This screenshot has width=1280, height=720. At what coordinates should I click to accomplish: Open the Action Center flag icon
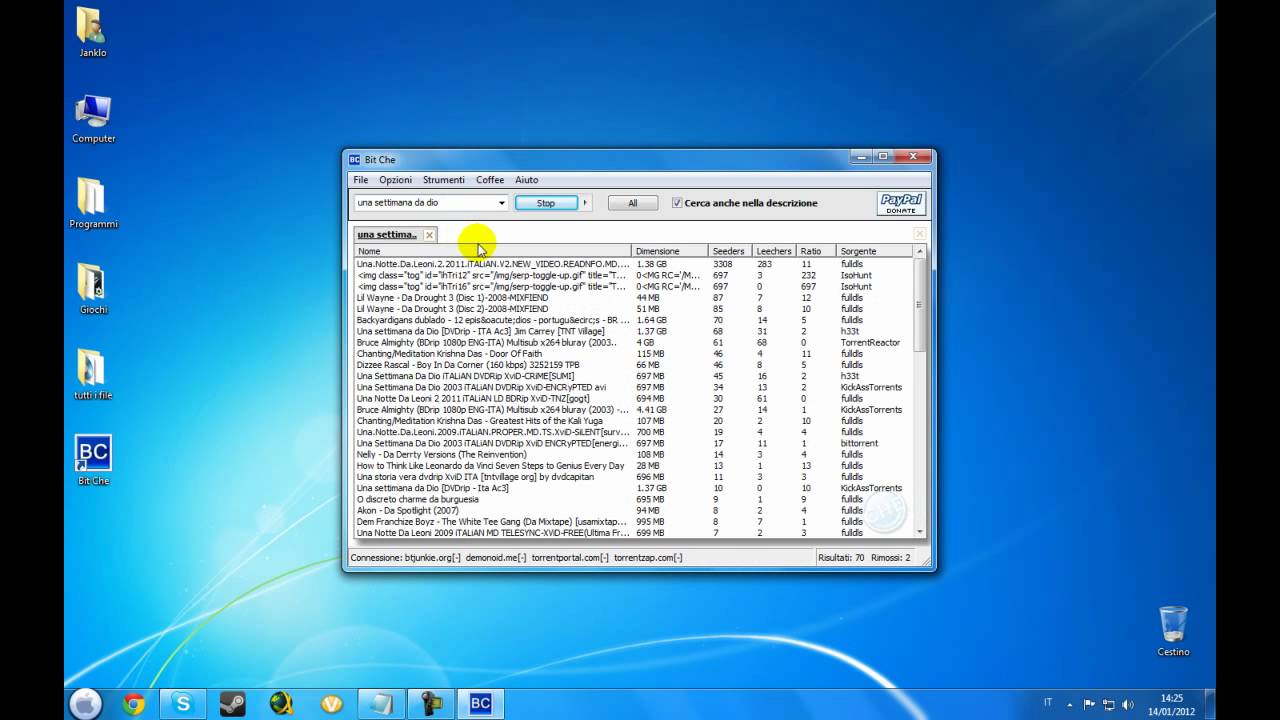coord(1089,704)
